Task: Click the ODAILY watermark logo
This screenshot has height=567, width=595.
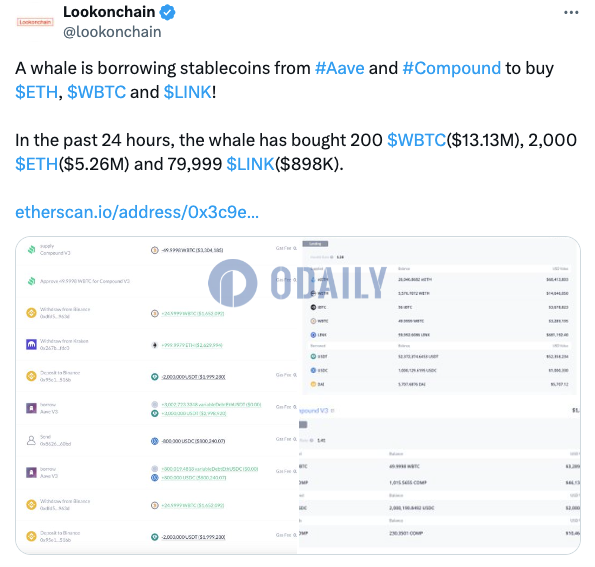Action: (298, 283)
